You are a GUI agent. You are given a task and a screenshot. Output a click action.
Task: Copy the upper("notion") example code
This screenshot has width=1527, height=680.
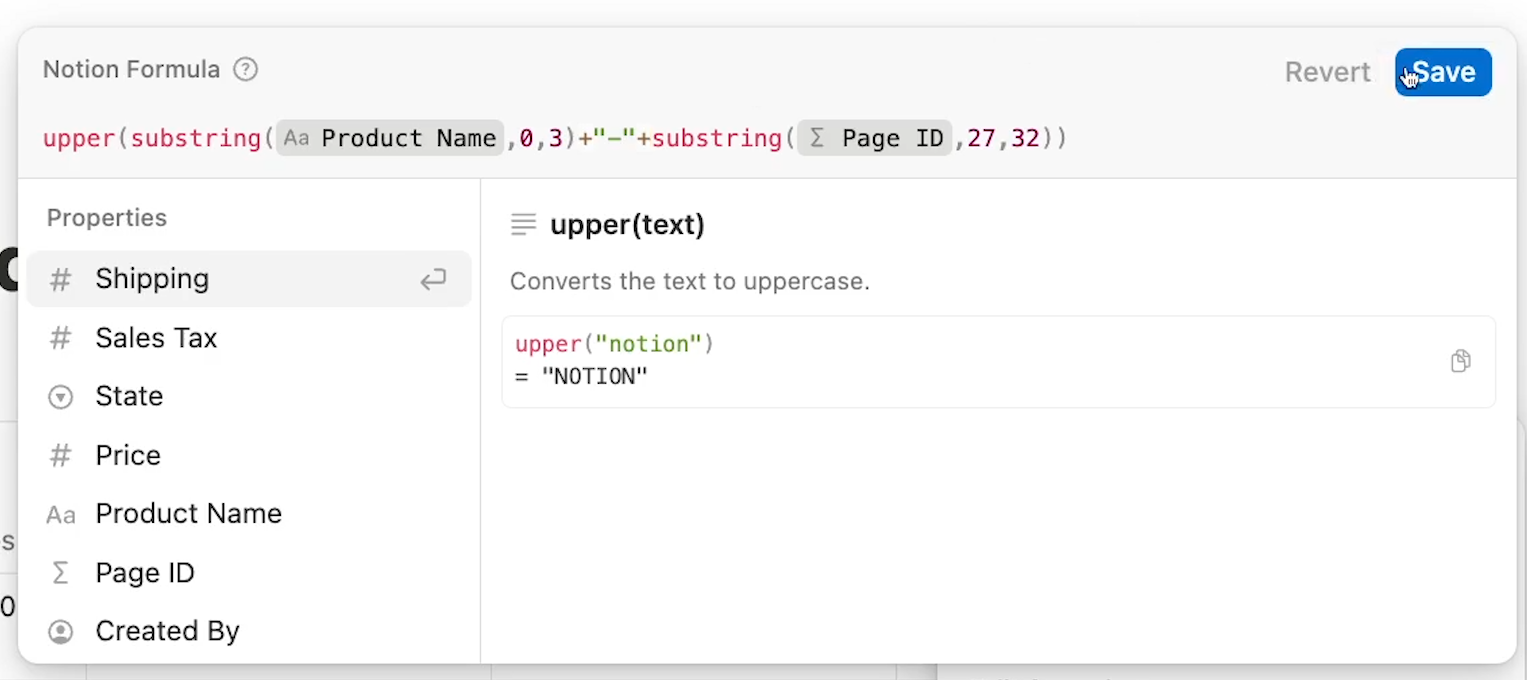(x=1460, y=361)
